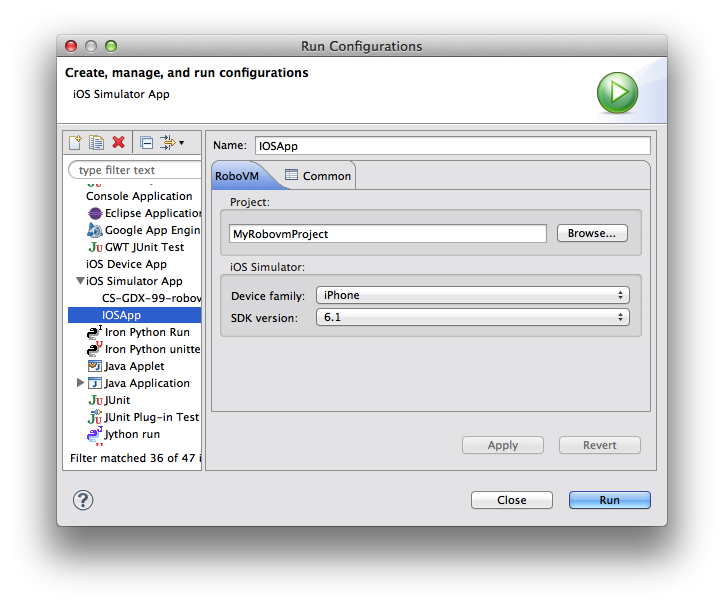Select Eclipse Application icon entry
This screenshot has width=724, height=605.
(x=95, y=213)
